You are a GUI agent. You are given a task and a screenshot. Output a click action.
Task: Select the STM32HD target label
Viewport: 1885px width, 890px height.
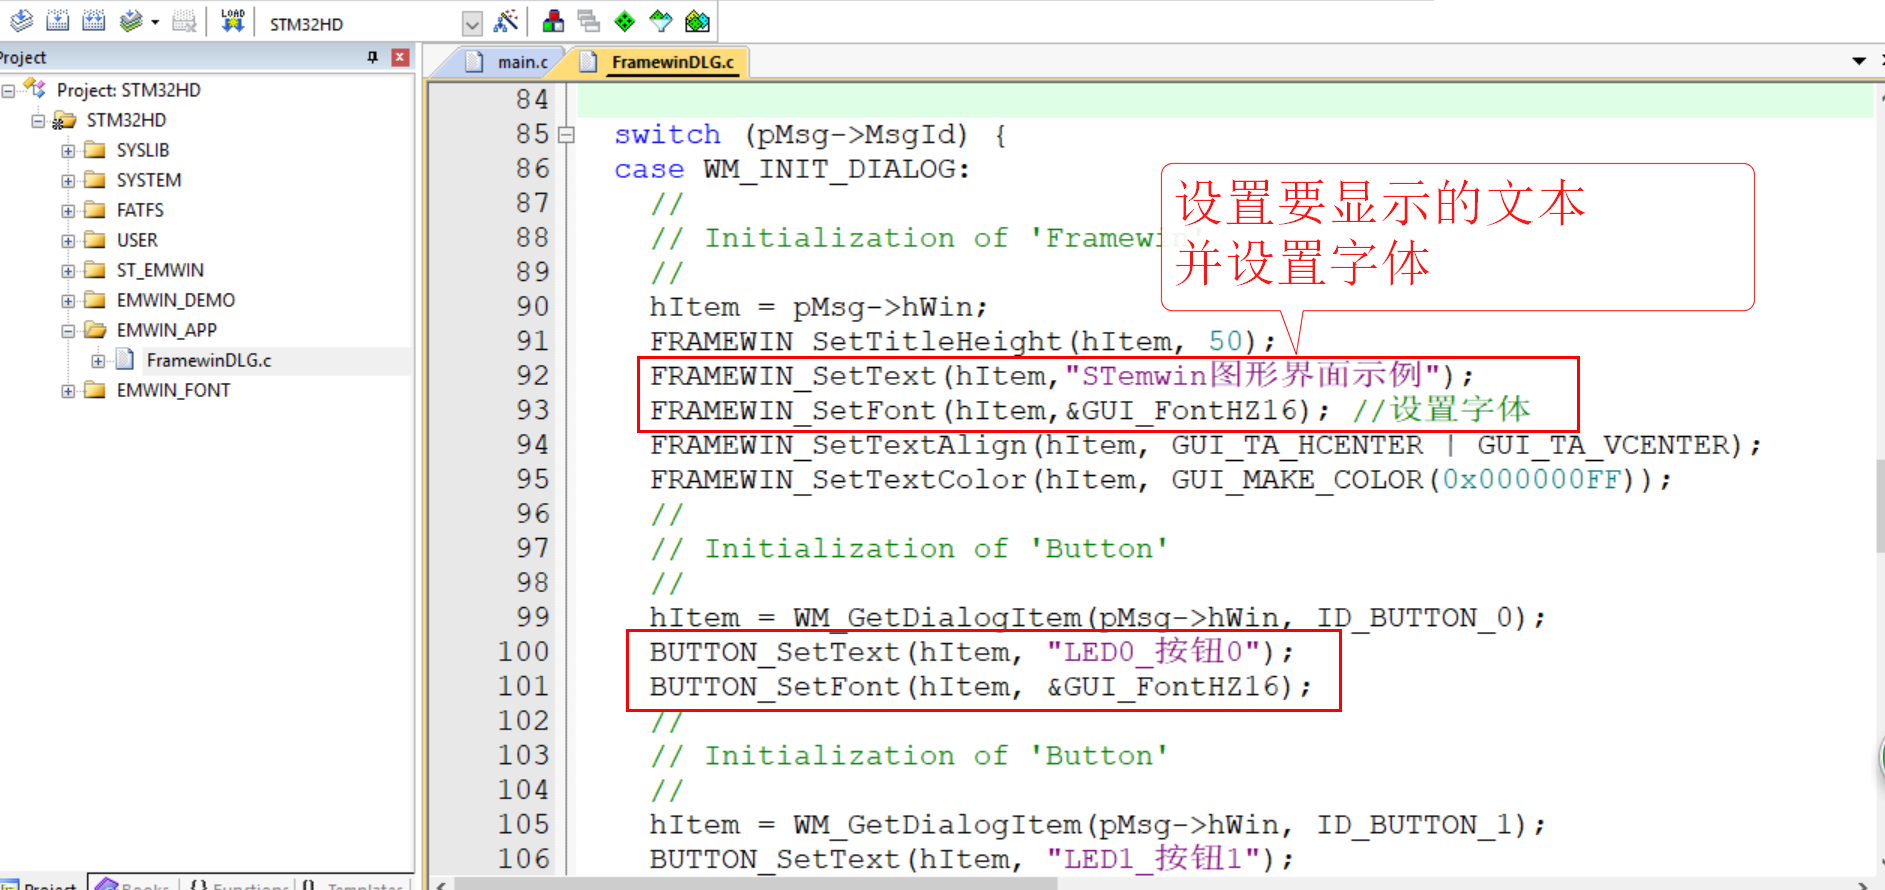pyautogui.click(x=127, y=120)
